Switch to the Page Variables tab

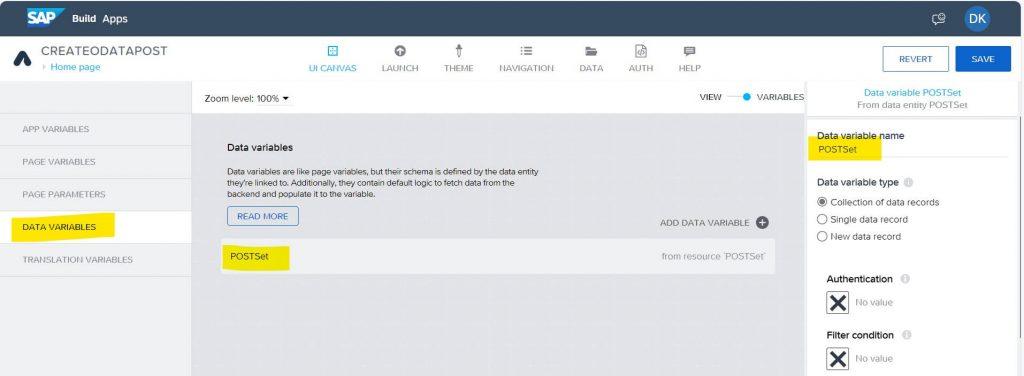(x=95, y=162)
